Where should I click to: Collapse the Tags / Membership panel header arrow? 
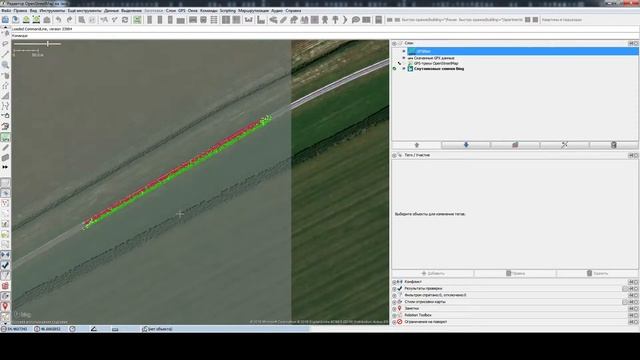394,156
